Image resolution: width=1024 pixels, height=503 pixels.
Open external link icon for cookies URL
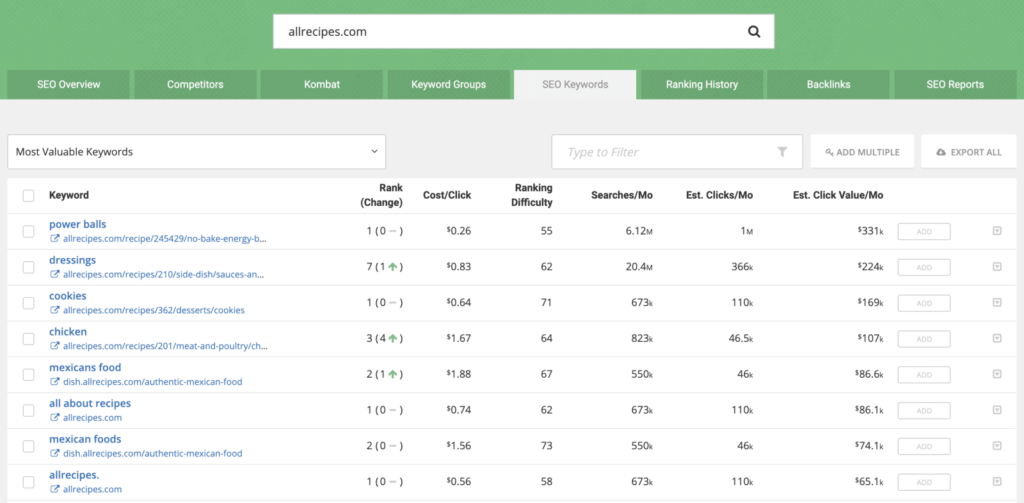pos(55,310)
